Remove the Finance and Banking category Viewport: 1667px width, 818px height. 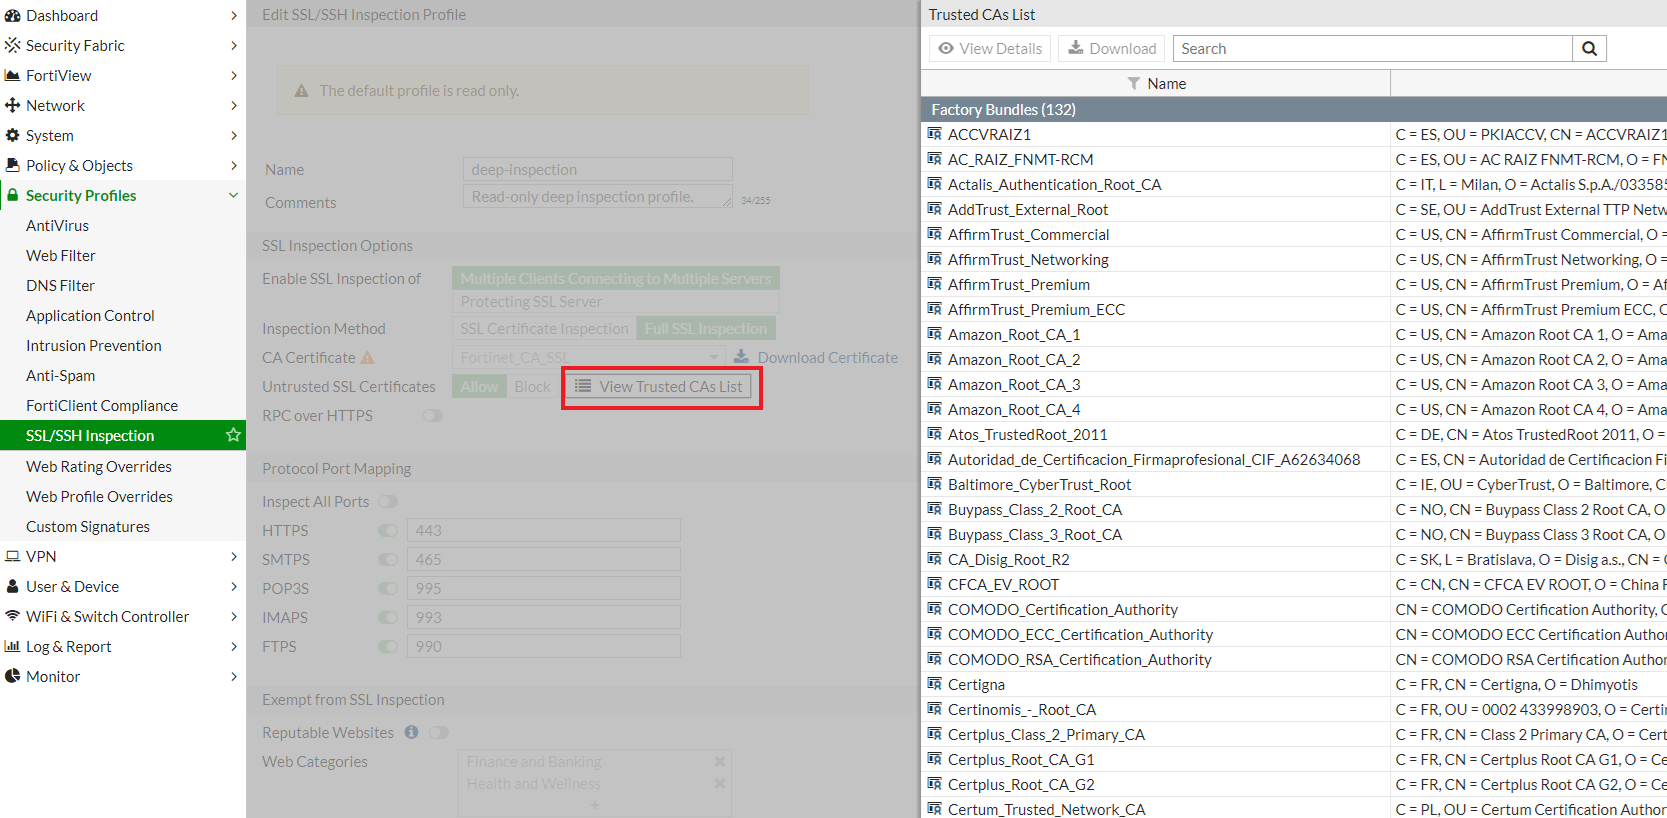click(x=720, y=762)
